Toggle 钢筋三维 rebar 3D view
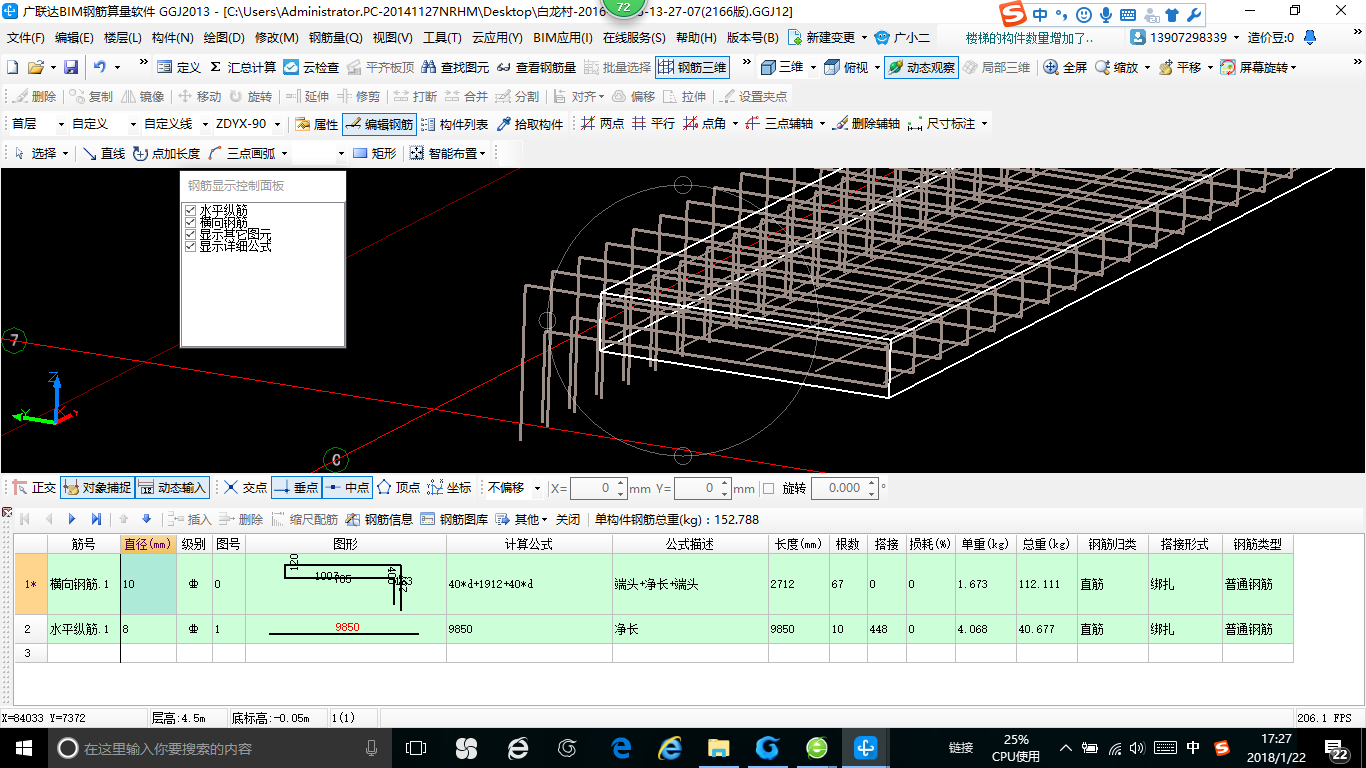The height and width of the screenshot is (768, 1366). point(692,67)
